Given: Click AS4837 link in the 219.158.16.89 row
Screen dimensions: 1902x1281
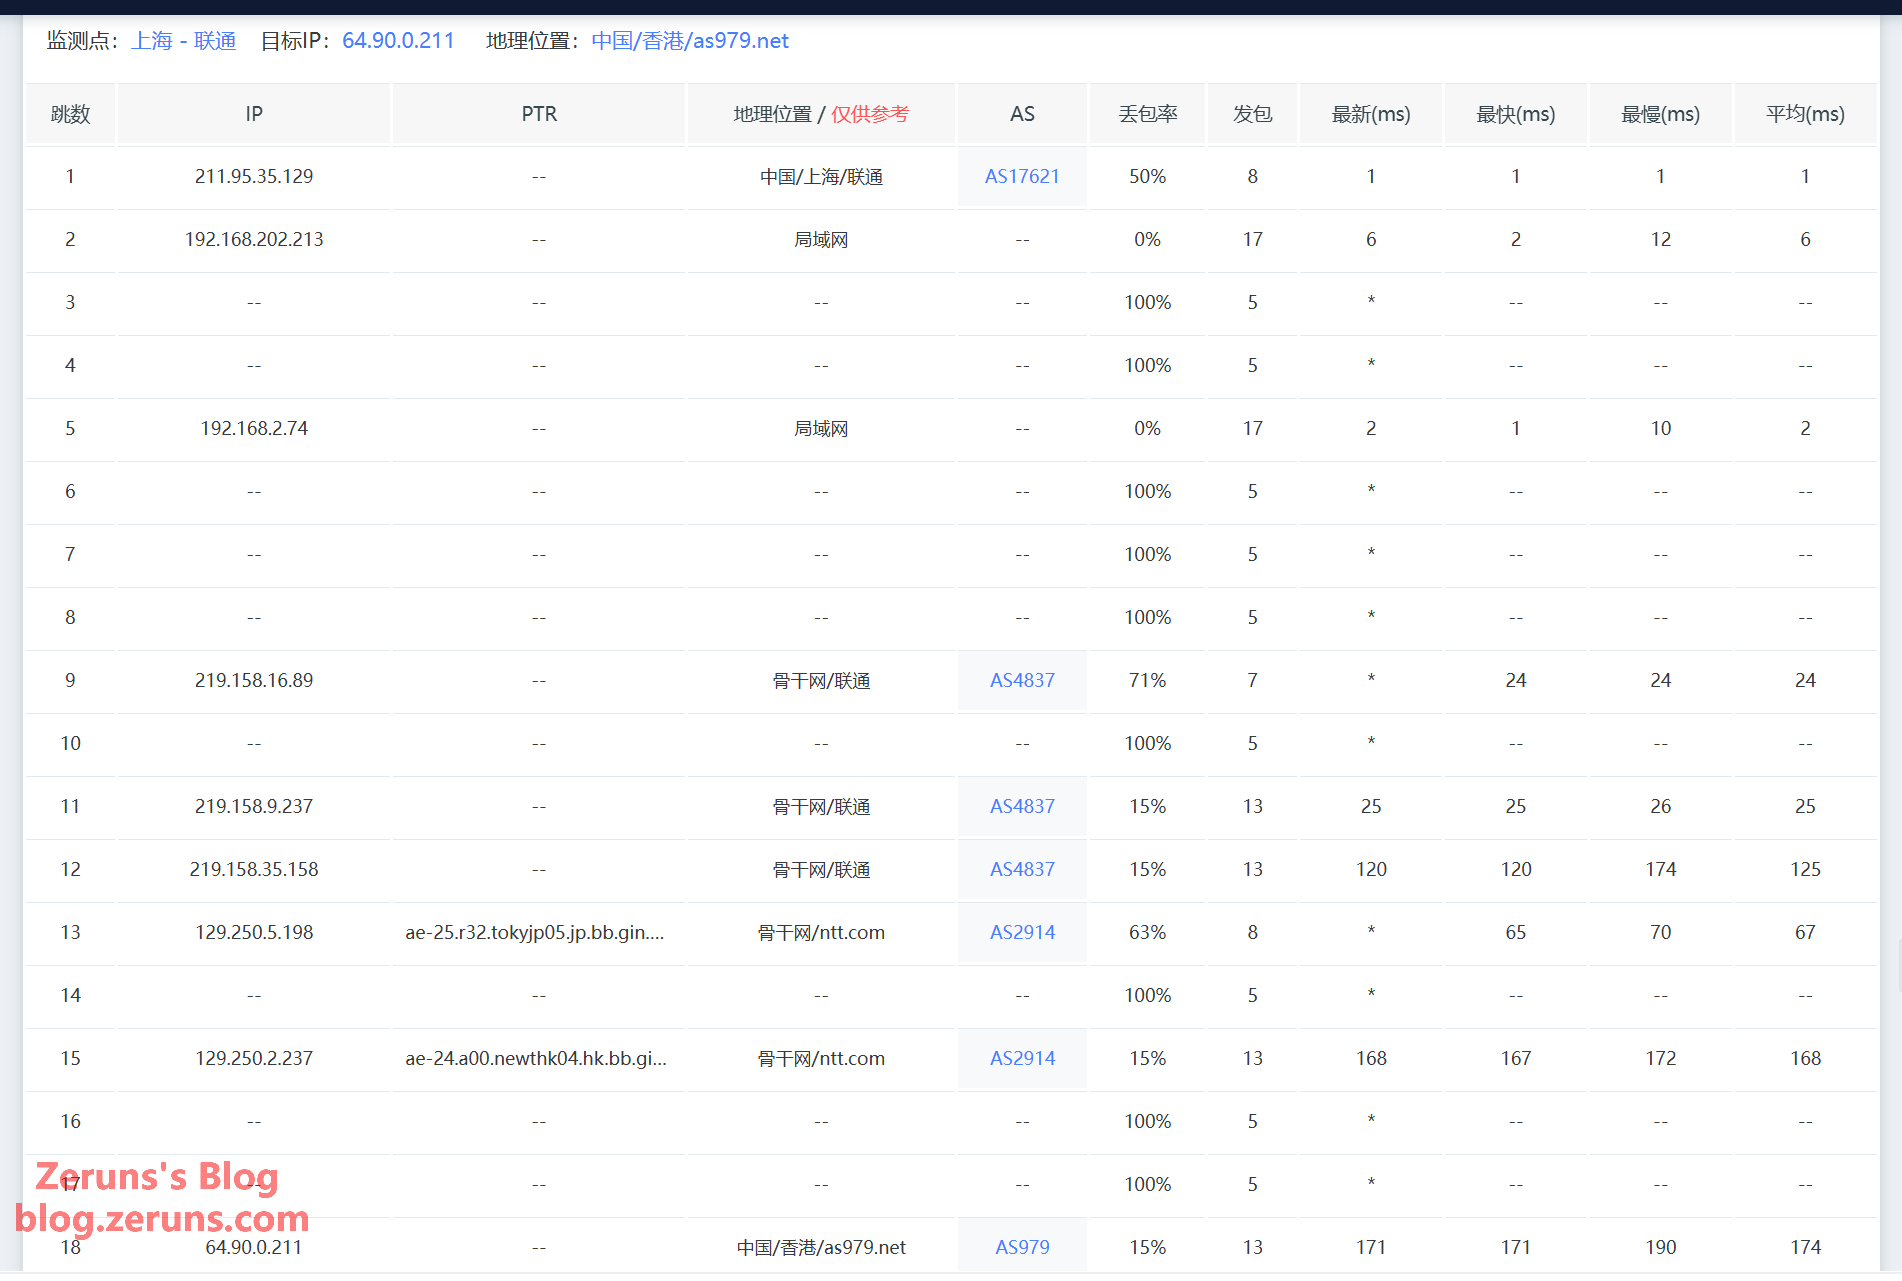Looking at the screenshot, I should tap(1021, 681).
